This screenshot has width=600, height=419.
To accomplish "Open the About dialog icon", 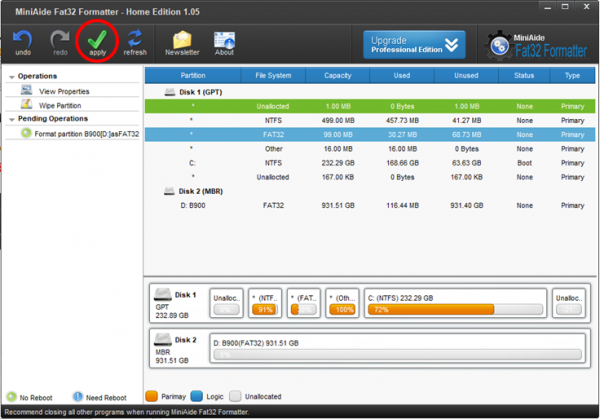I will point(224,38).
